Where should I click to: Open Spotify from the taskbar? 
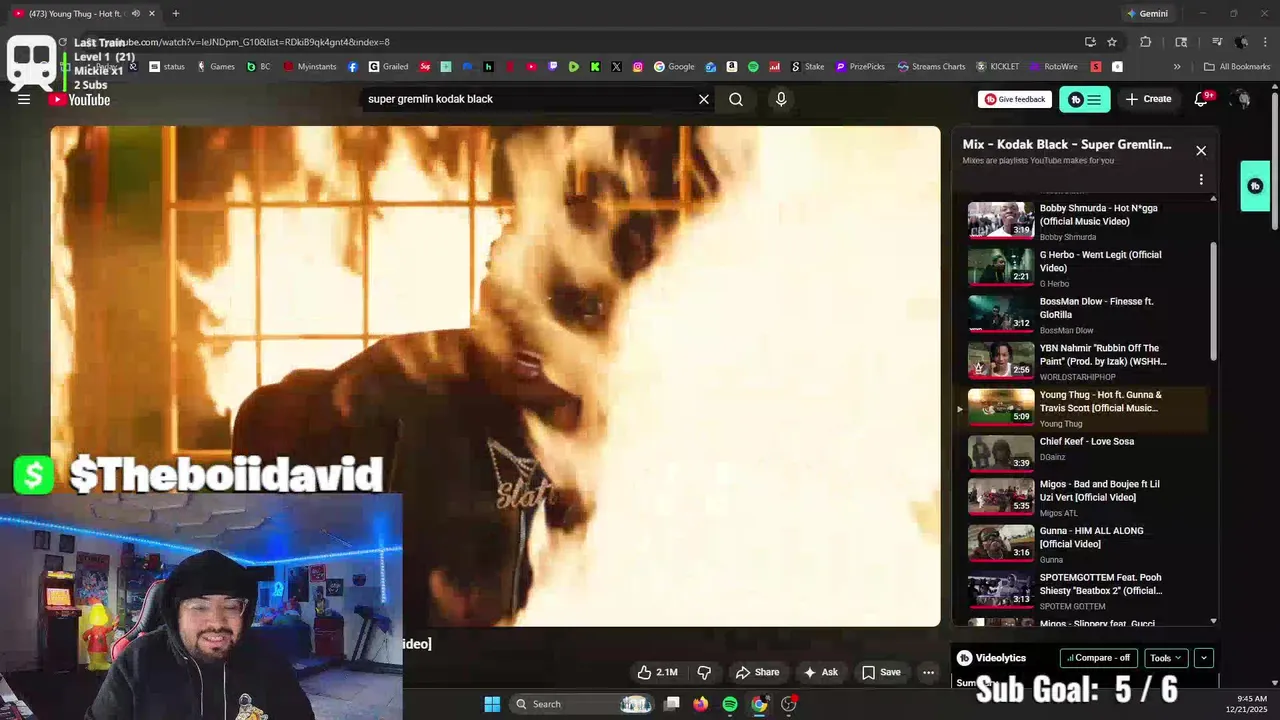tap(730, 704)
